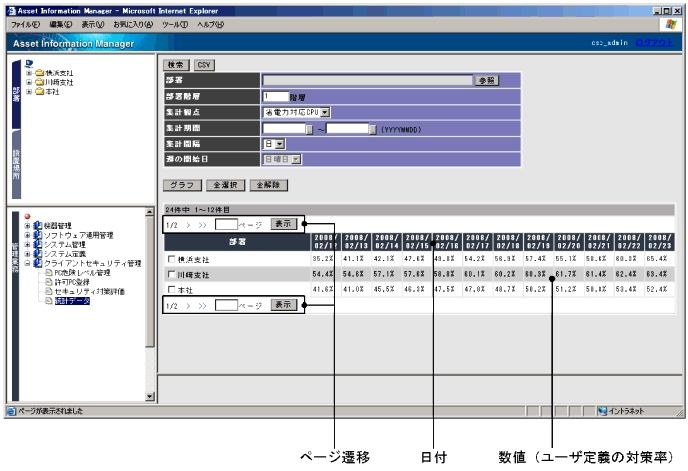Click the 横浜支社 folder icon in tree

pyautogui.click(x=39, y=73)
